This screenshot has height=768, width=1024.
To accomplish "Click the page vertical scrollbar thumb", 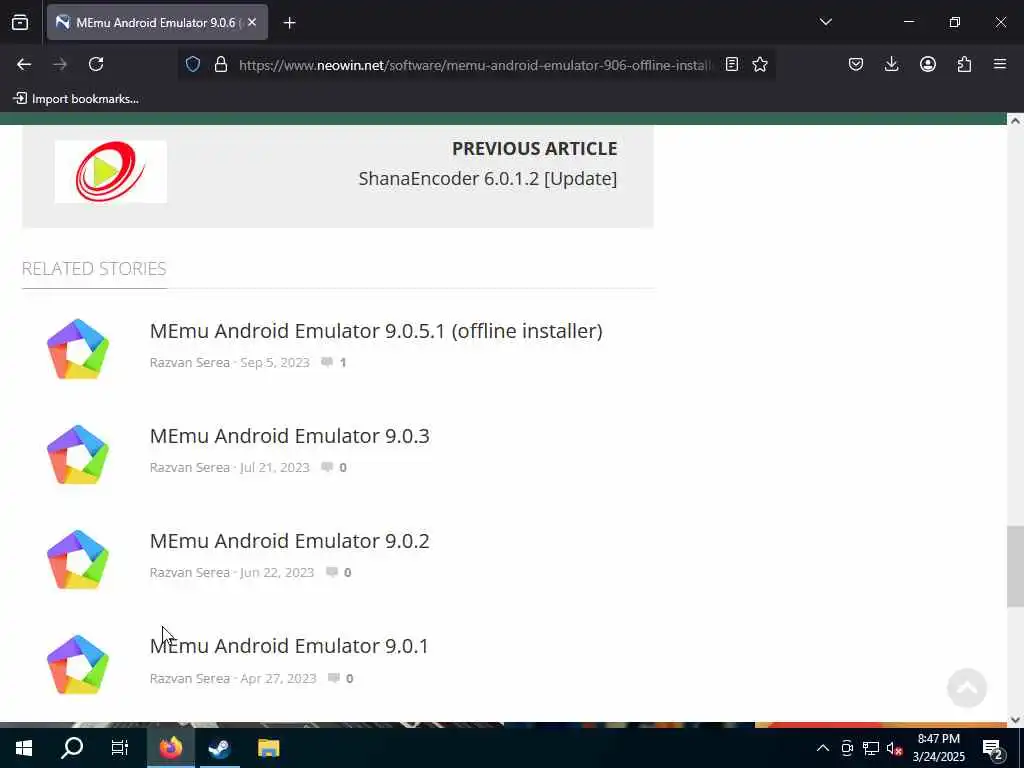I will (x=1015, y=566).
